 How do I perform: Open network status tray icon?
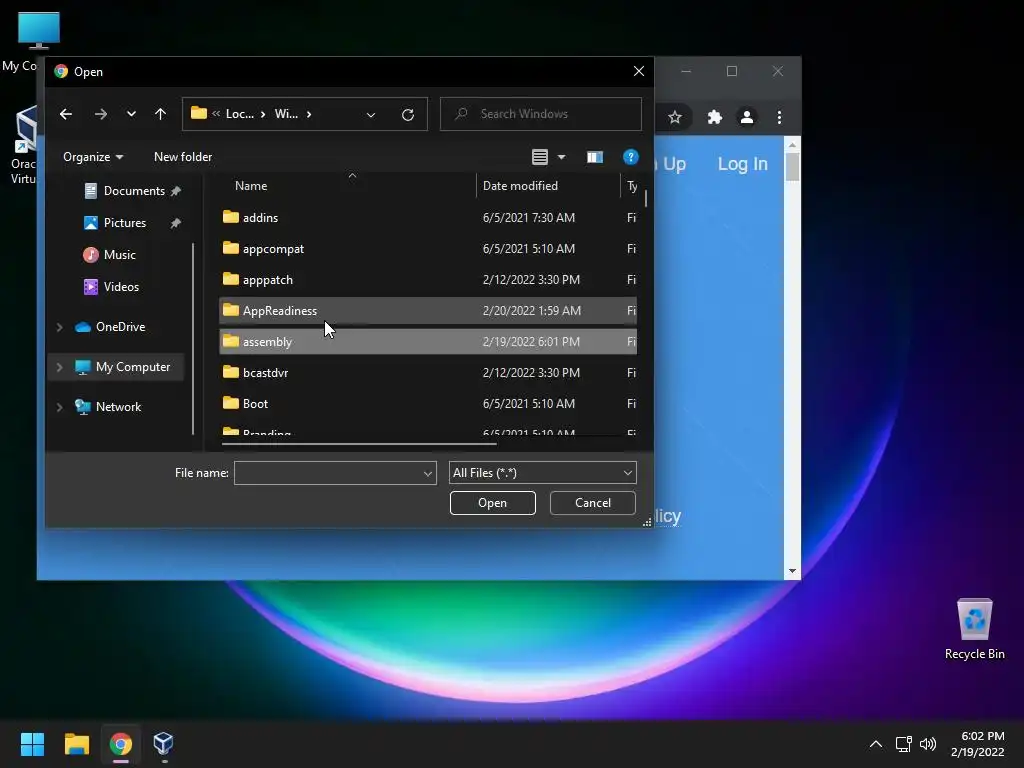(904, 744)
